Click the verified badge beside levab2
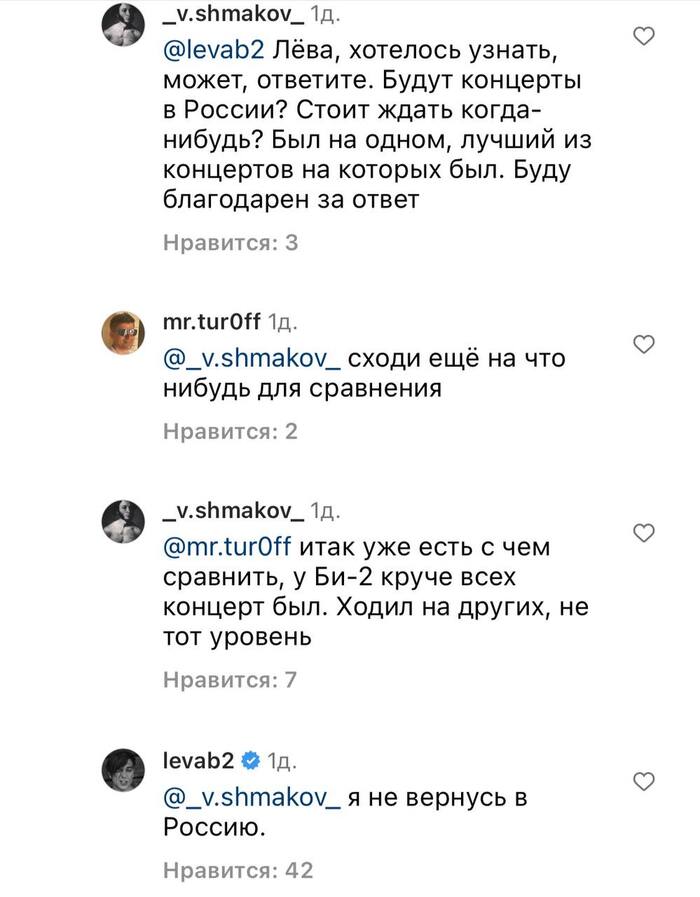Screen dimensions: 700x897 [250, 761]
